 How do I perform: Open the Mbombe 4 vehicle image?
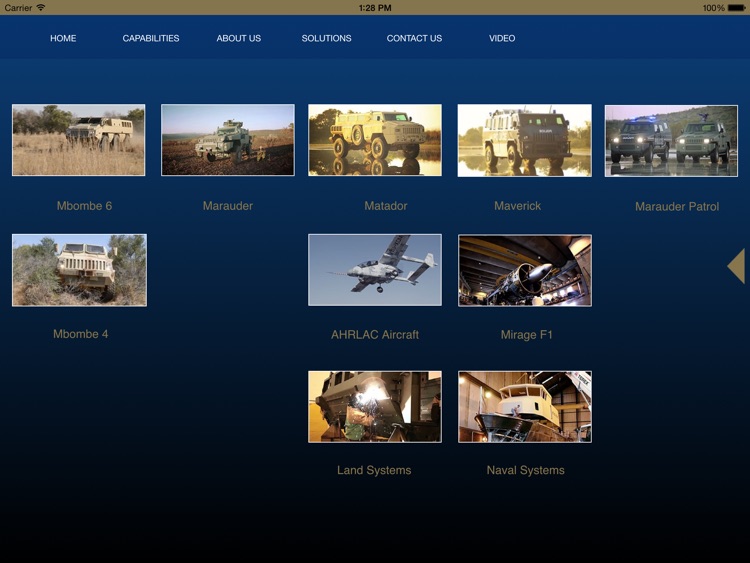click(79, 270)
